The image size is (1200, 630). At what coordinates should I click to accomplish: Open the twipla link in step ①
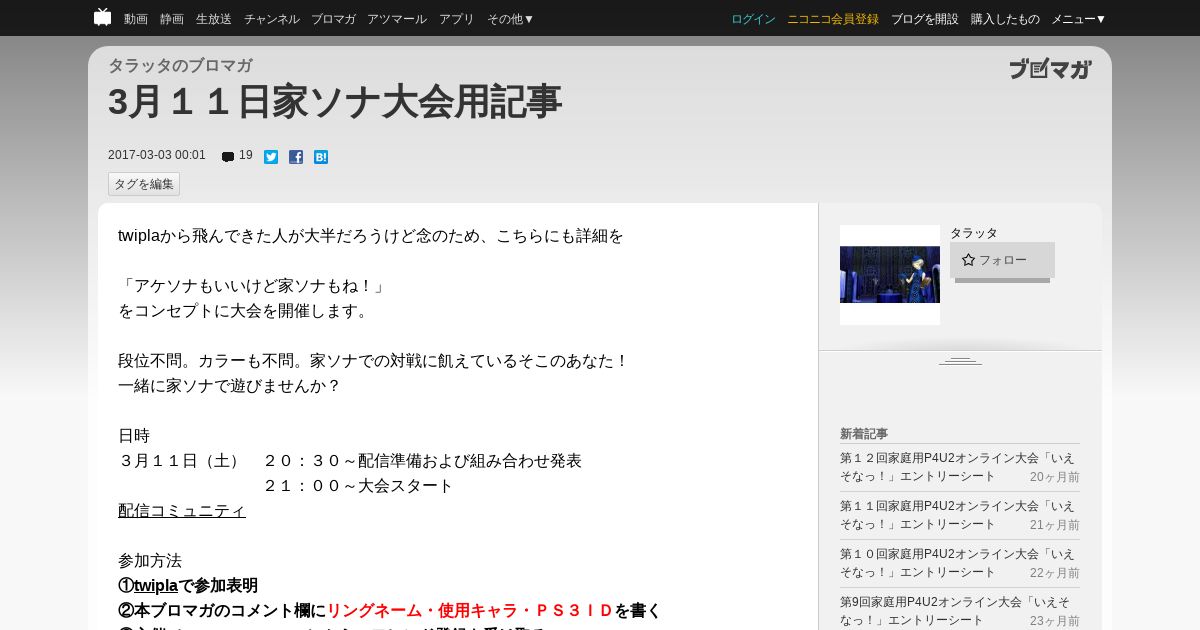coord(156,586)
